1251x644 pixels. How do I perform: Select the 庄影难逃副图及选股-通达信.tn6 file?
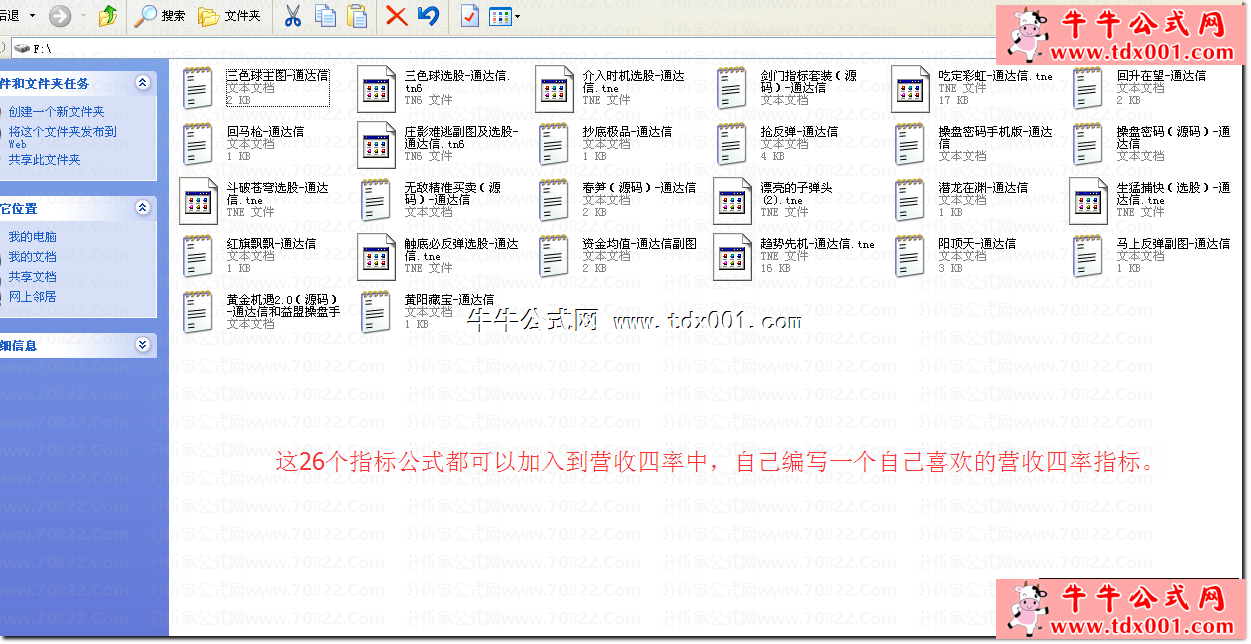tap(439, 143)
